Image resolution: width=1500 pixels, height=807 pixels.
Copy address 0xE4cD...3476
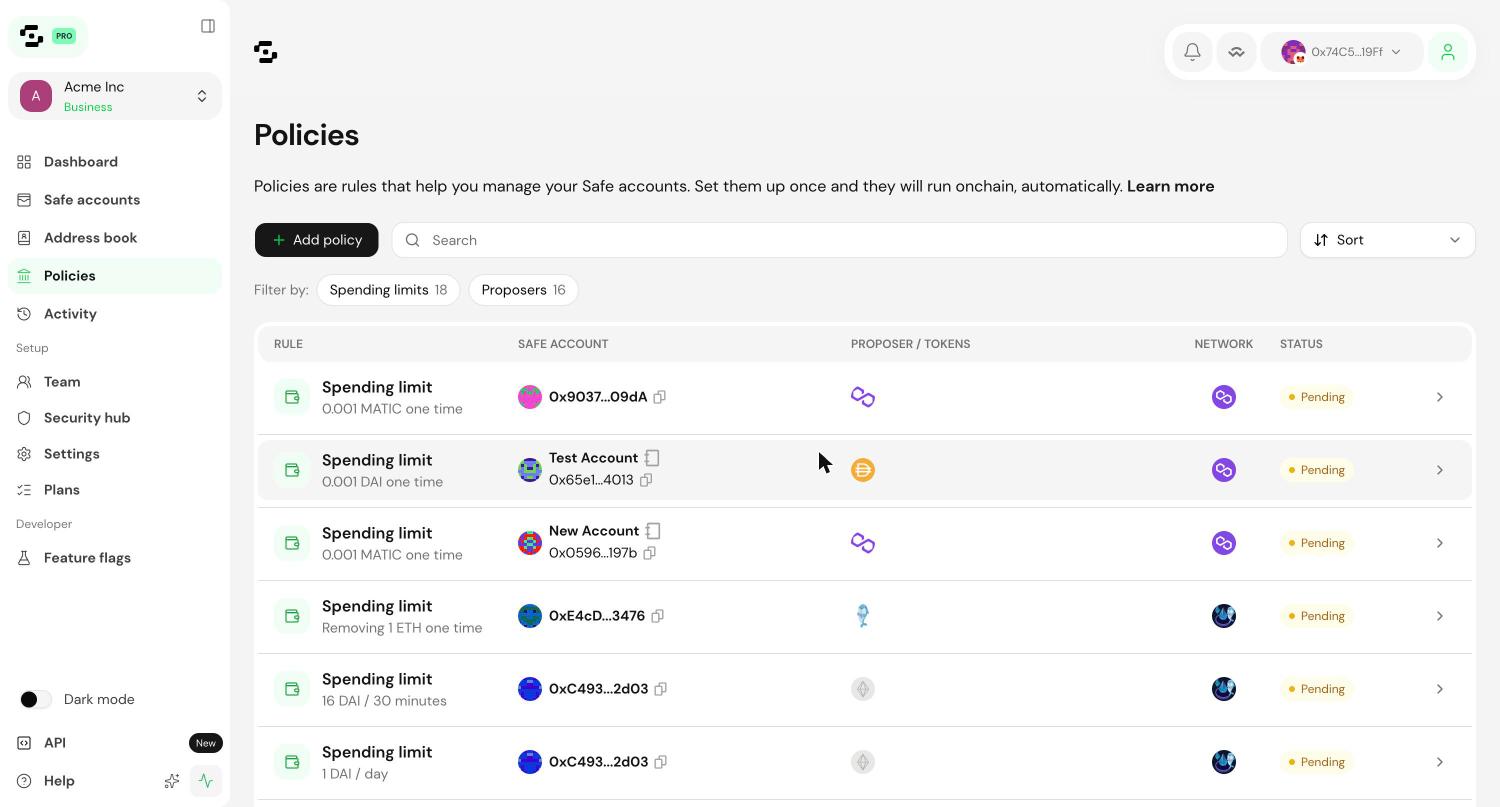657,616
